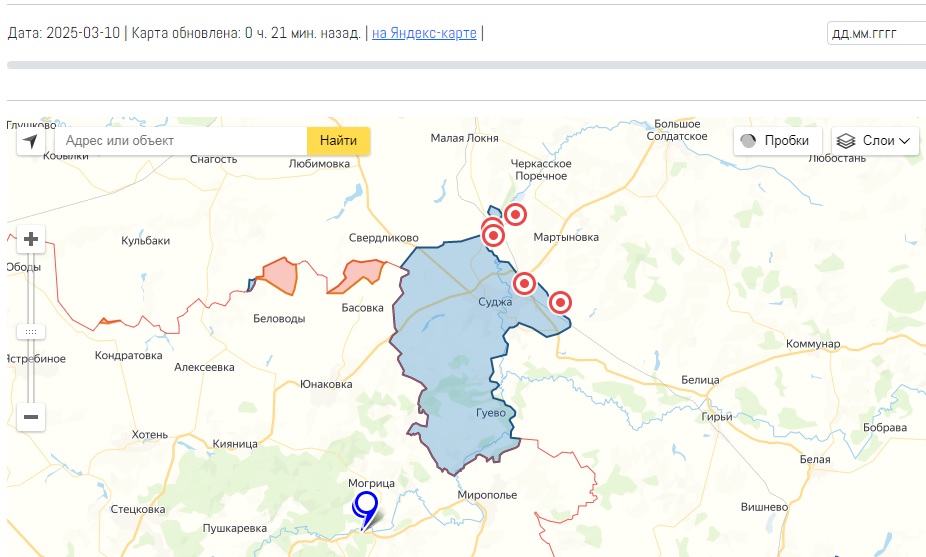
Task: Open the на Яндекс-карте link
Action: [424, 33]
